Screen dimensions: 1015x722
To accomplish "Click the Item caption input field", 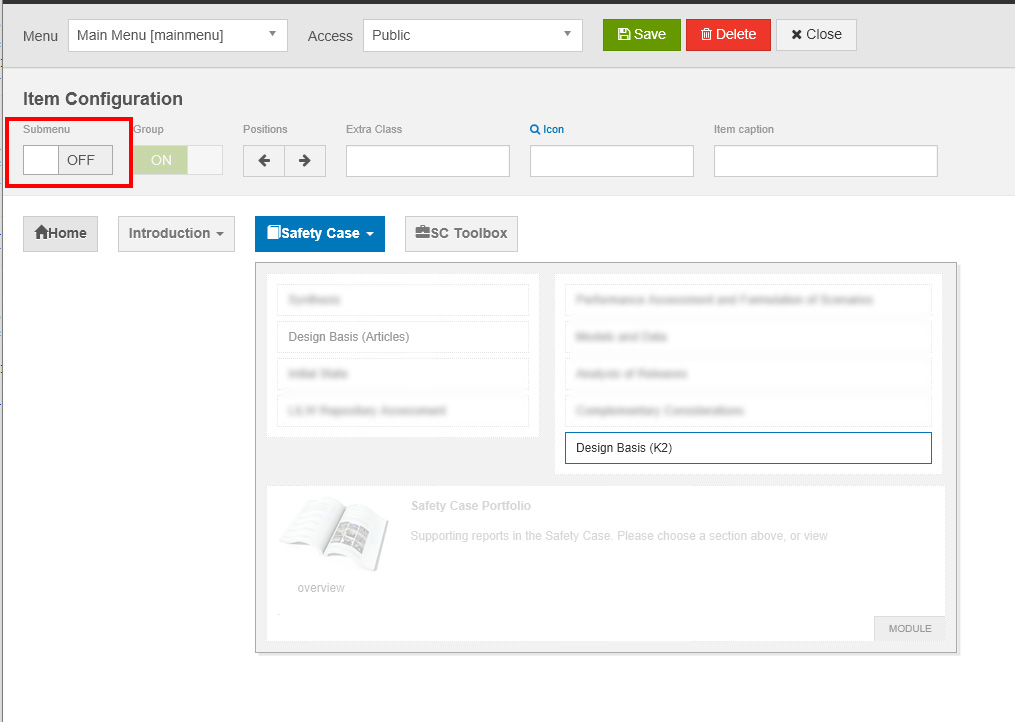I will point(825,161).
